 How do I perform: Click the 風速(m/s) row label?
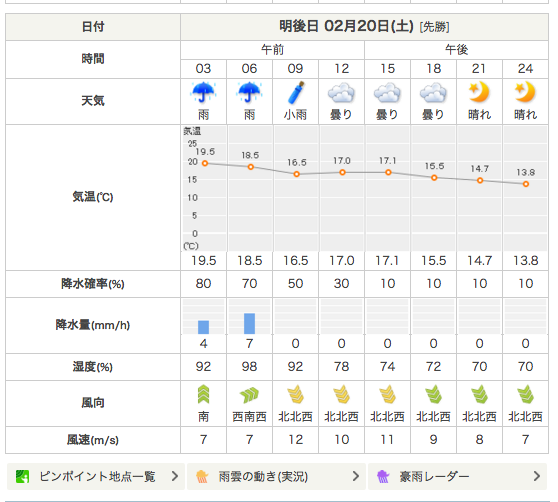click(x=93, y=440)
